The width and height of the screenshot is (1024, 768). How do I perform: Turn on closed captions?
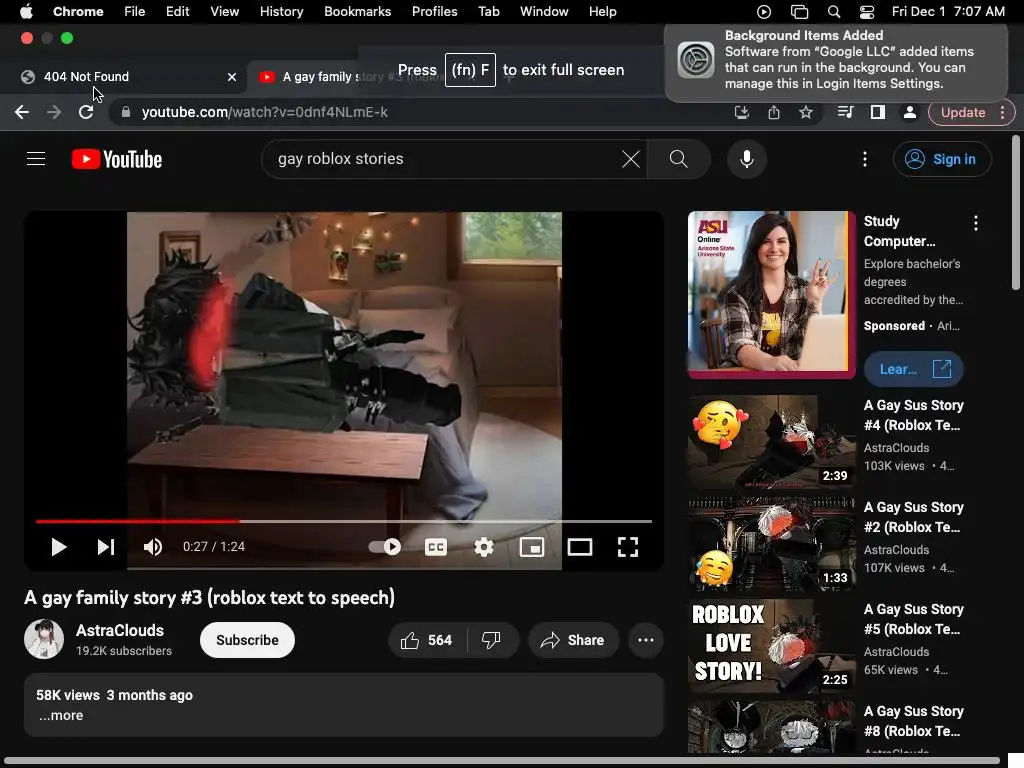point(436,547)
